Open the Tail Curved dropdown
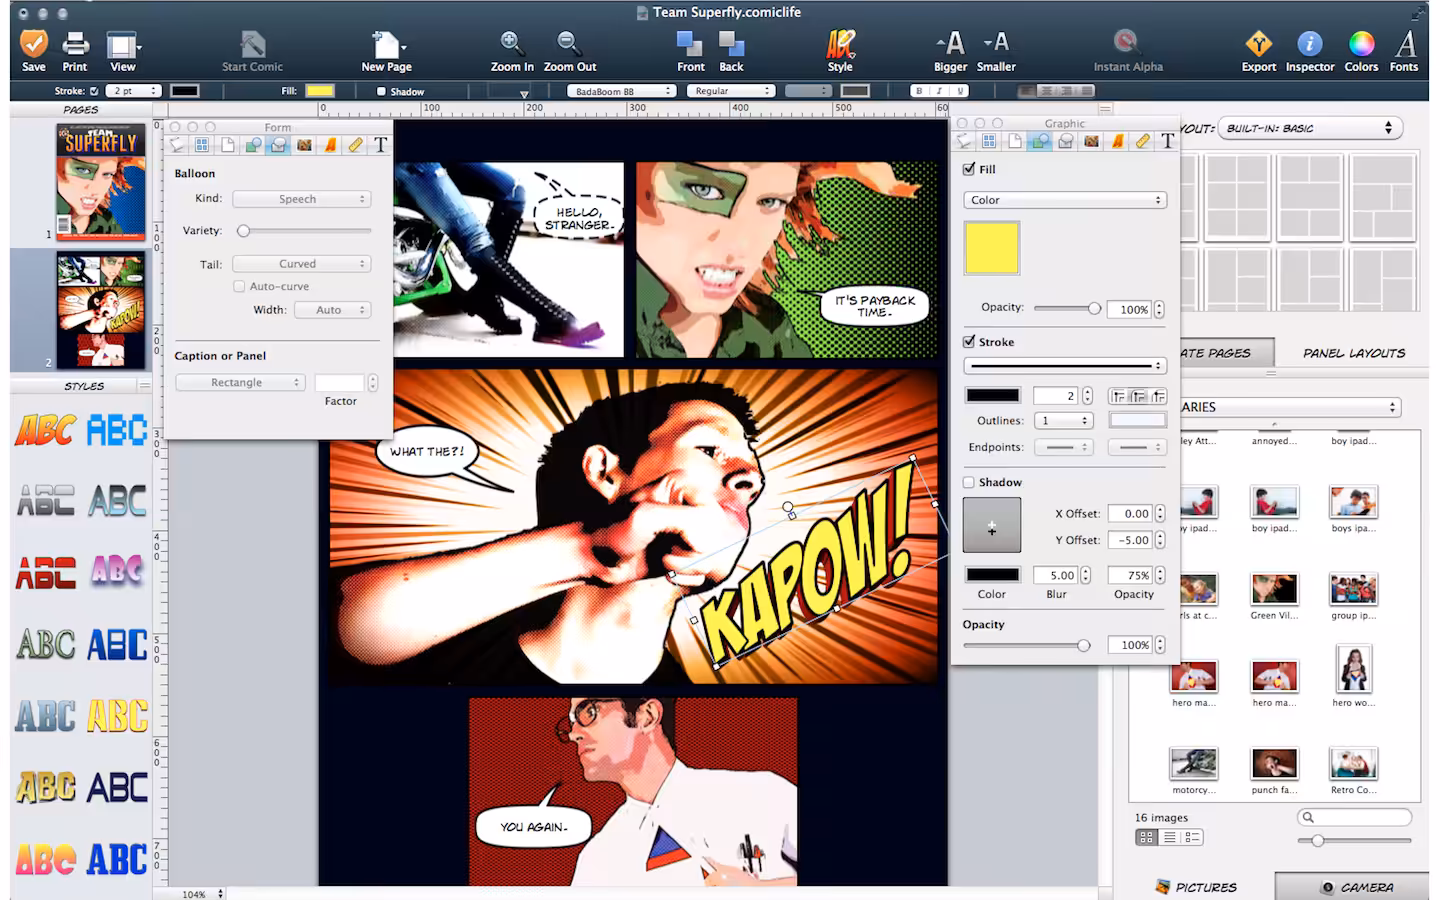This screenshot has height=900, width=1440. [x=302, y=264]
